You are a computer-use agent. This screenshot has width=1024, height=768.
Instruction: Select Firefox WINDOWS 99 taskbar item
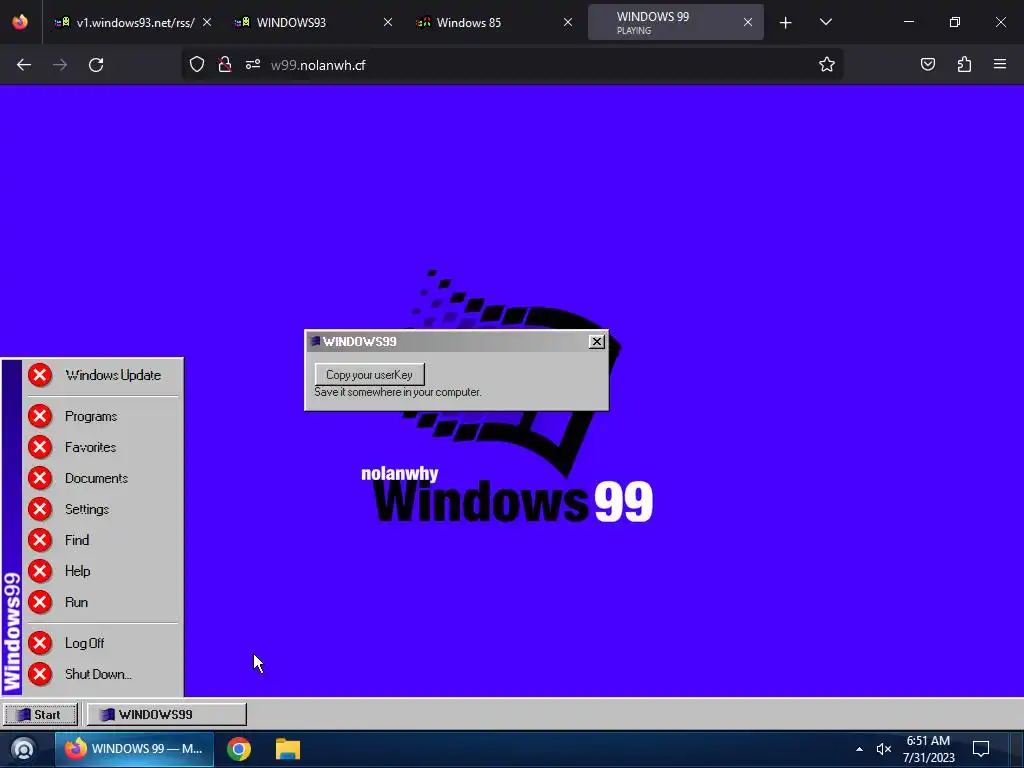tap(134, 749)
